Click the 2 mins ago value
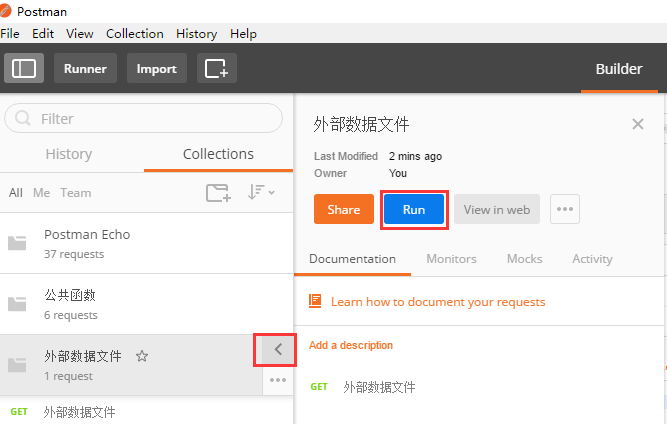The height and width of the screenshot is (424, 667). (x=415, y=157)
